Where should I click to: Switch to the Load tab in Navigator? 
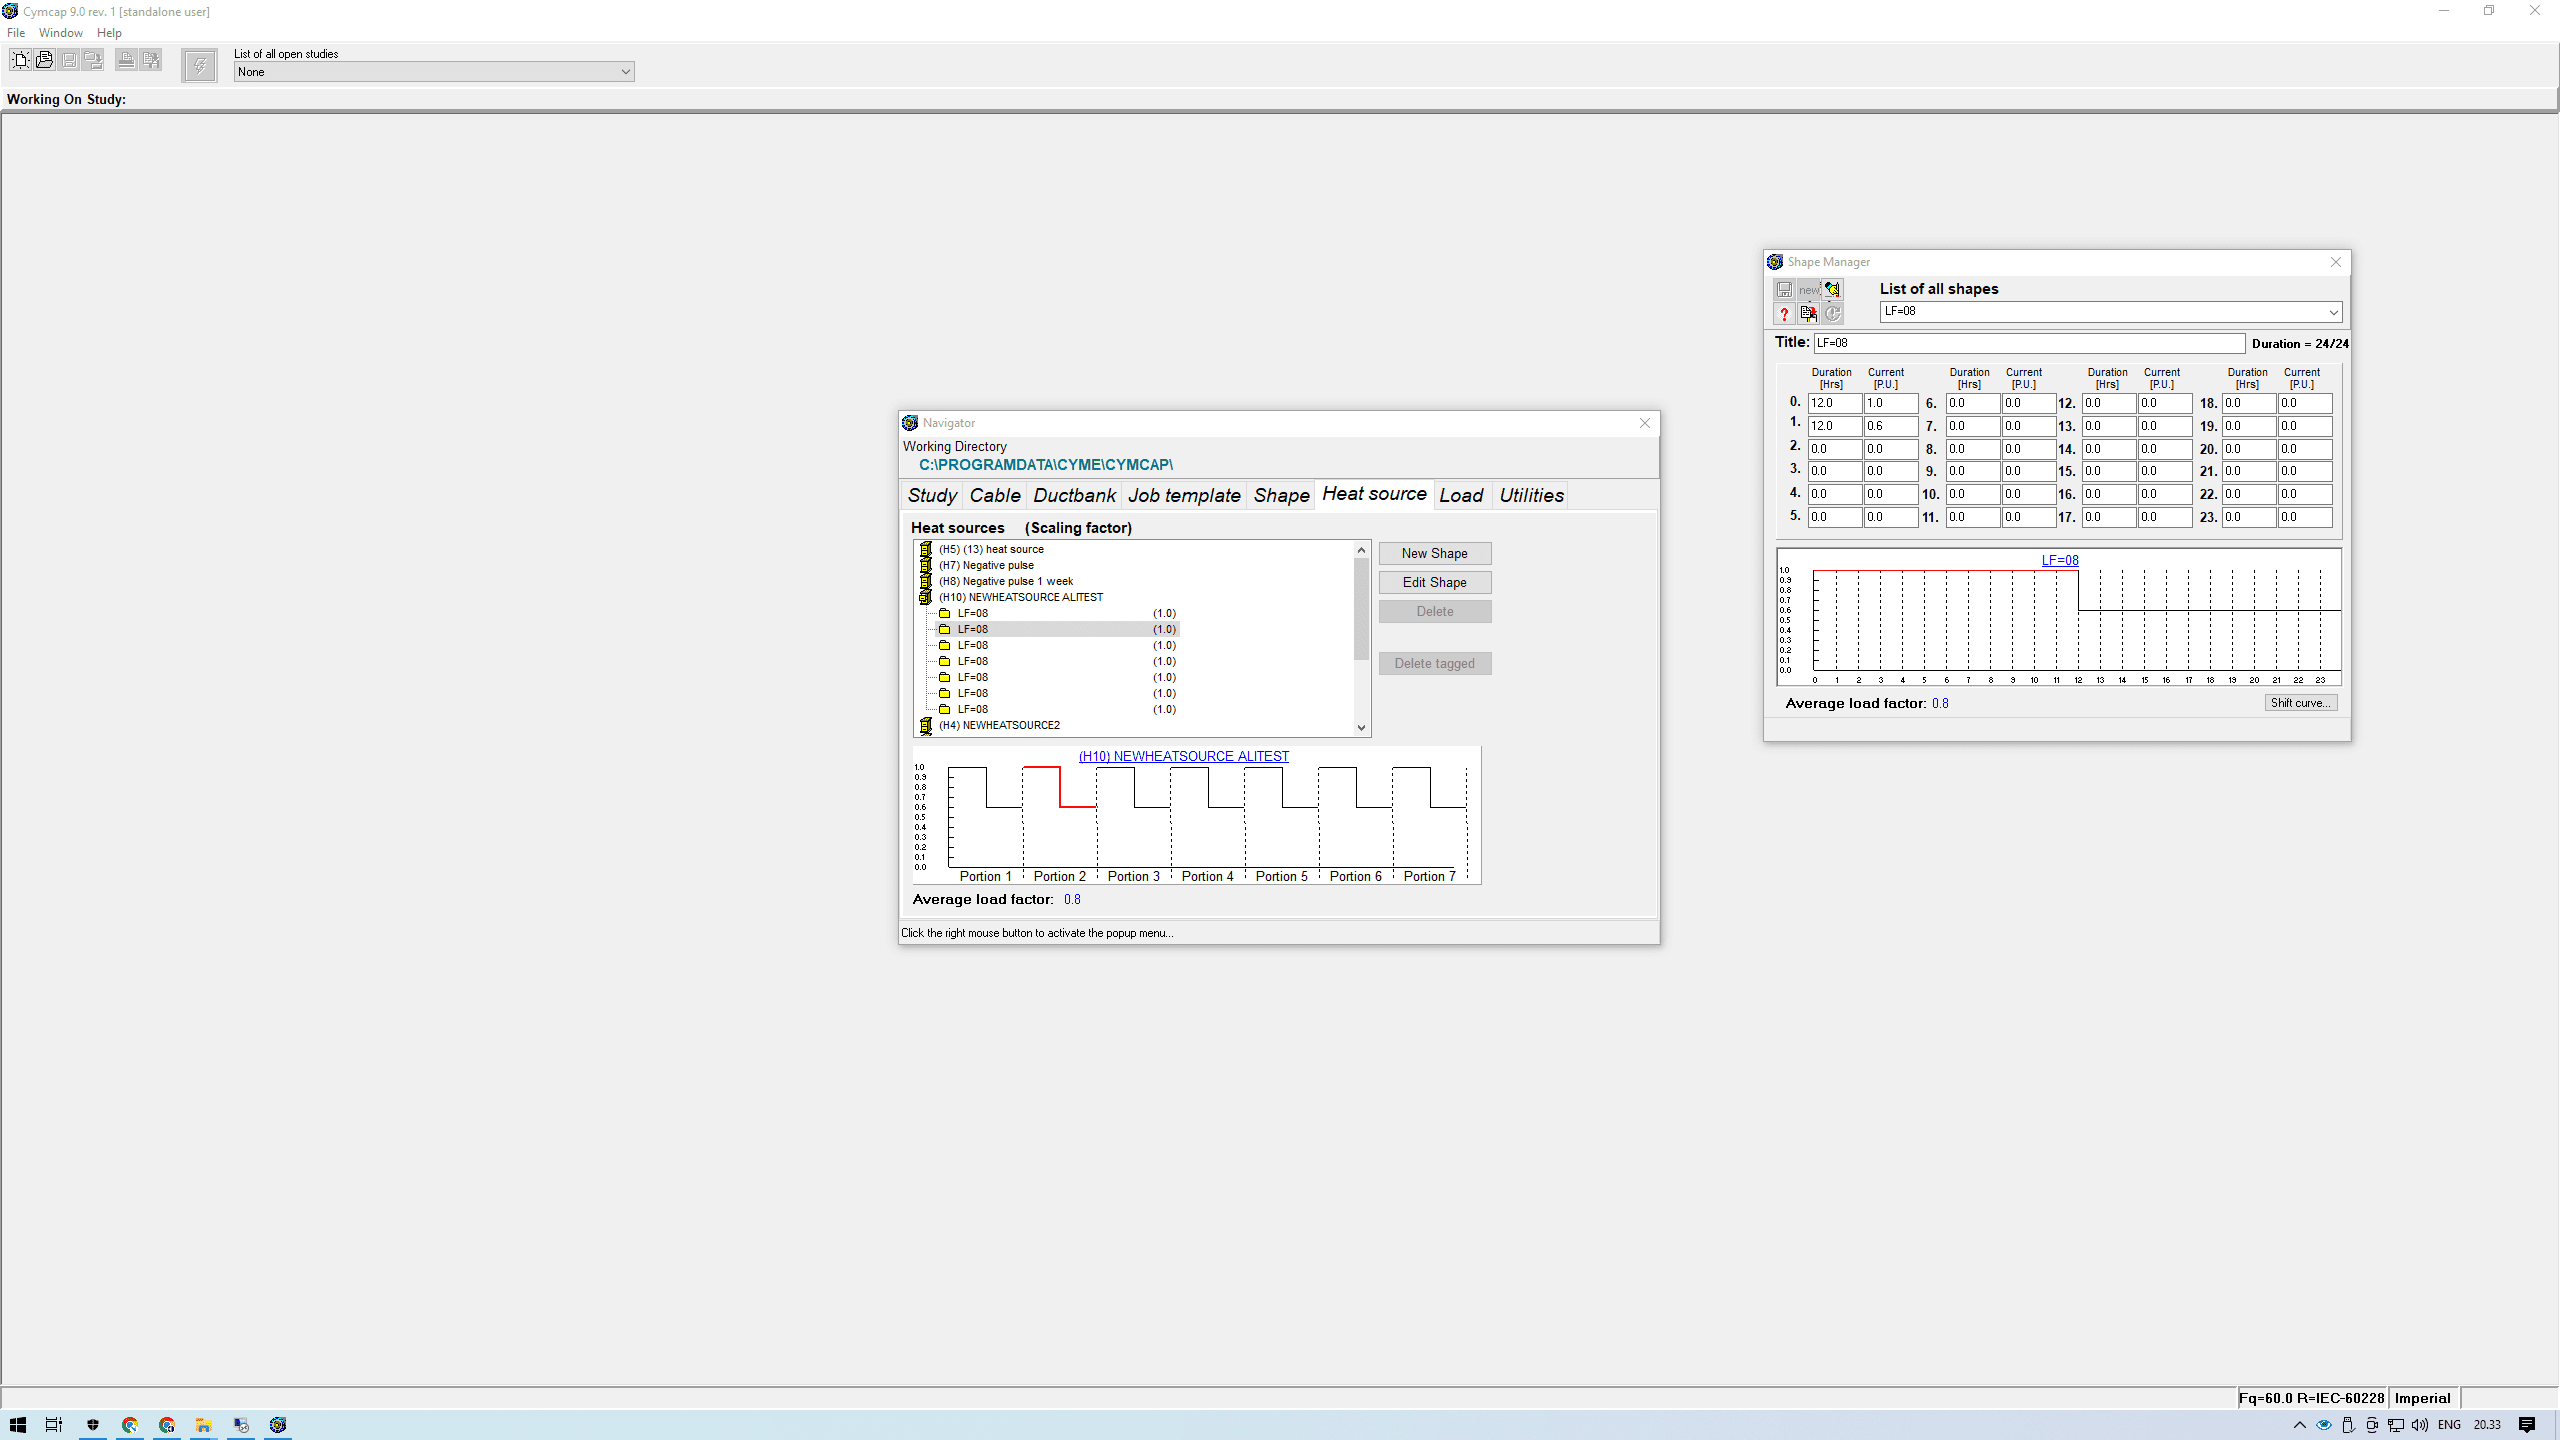(x=1461, y=494)
